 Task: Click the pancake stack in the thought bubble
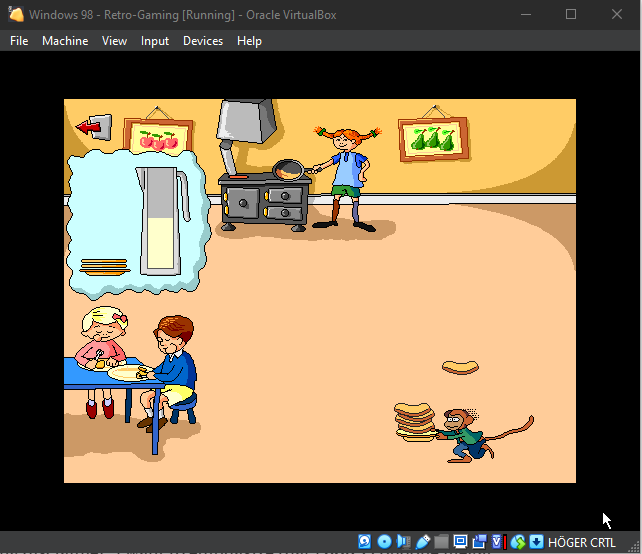click(x=104, y=267)
